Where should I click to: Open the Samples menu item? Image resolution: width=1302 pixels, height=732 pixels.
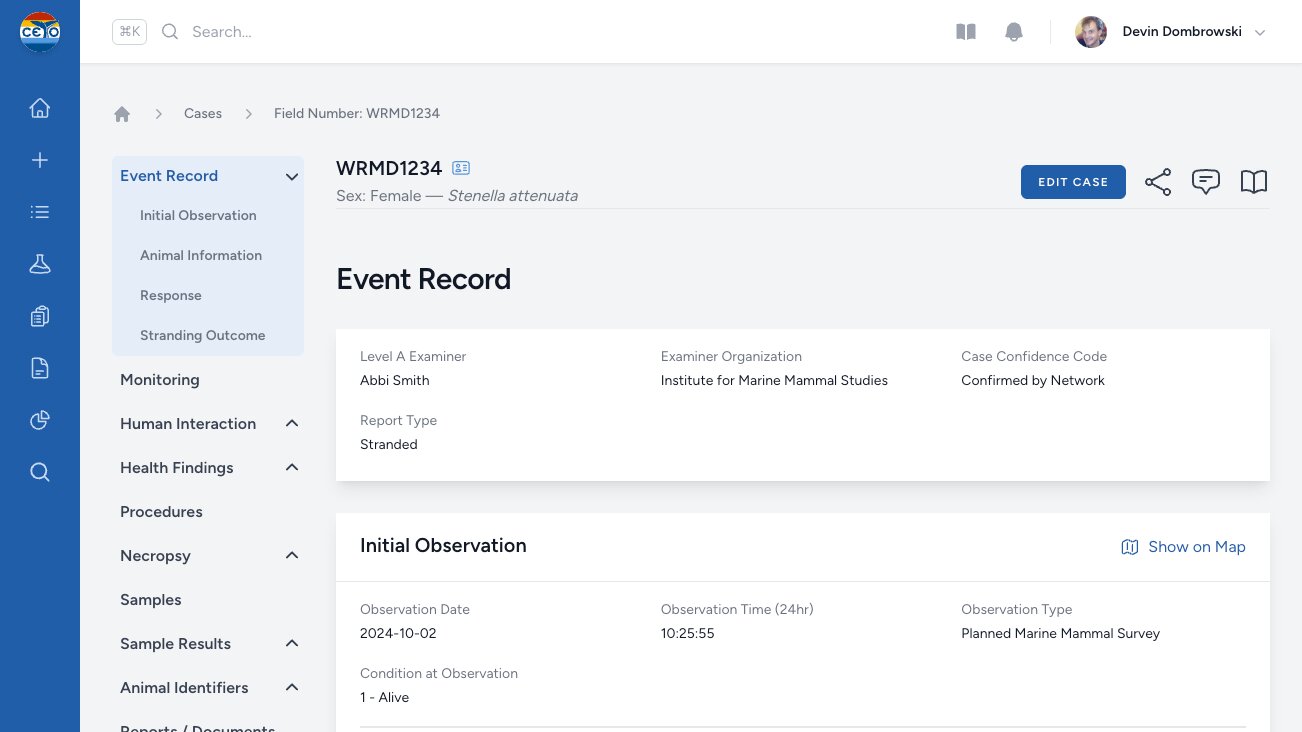point(151,600)
